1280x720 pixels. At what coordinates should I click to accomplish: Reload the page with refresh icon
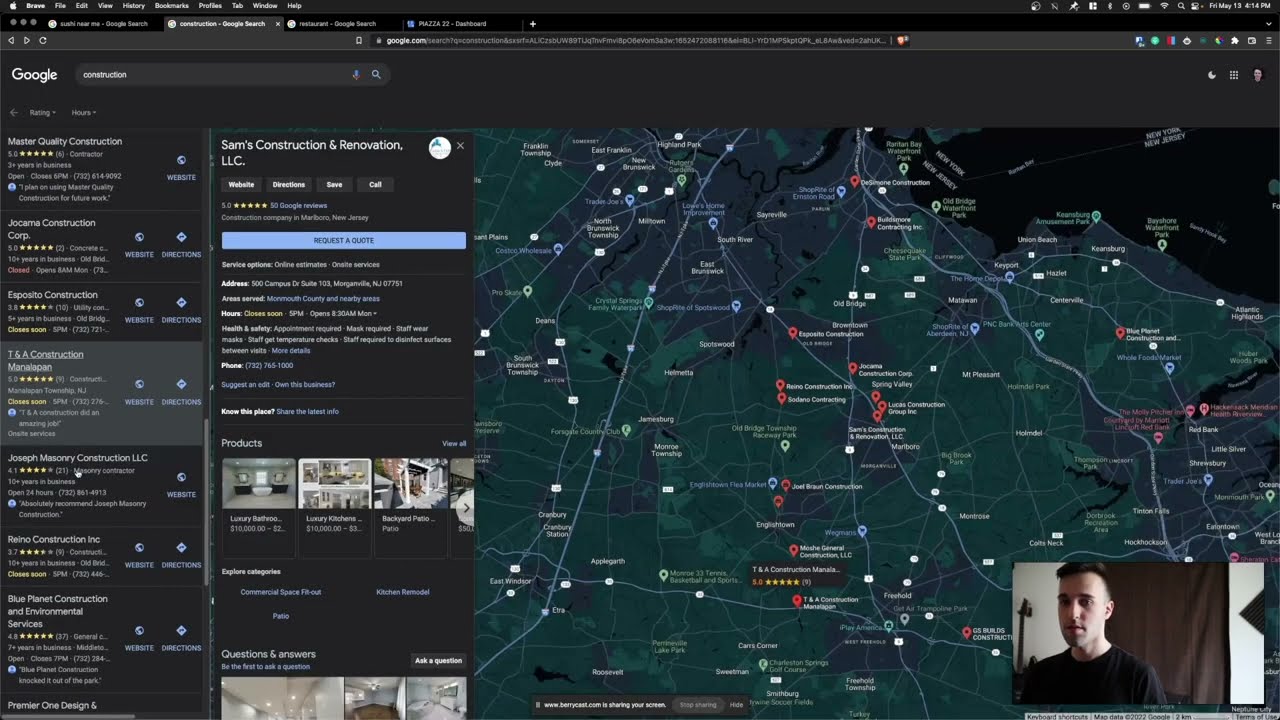(x=43, y=40)
